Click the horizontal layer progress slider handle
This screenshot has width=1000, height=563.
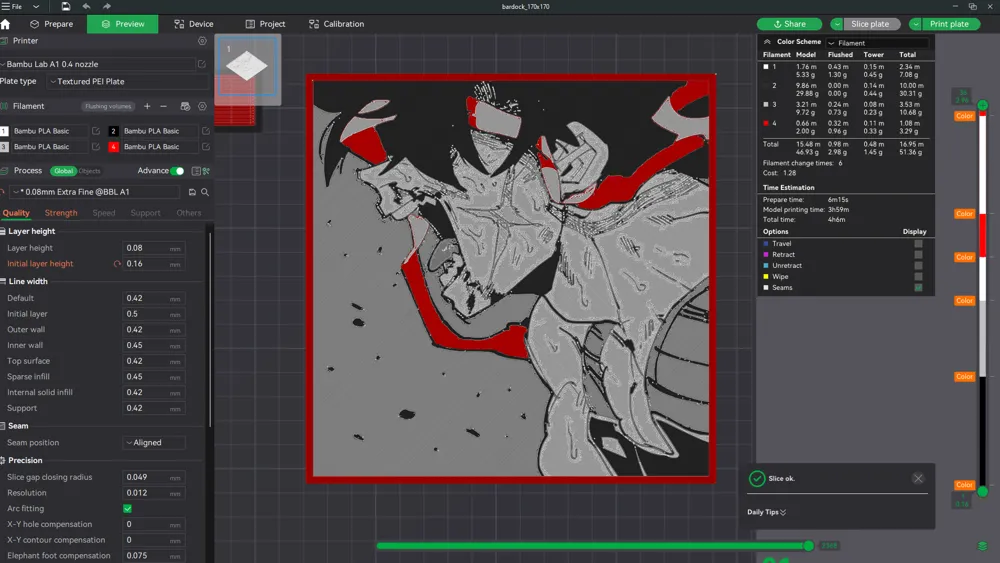[x=809, y=546]
